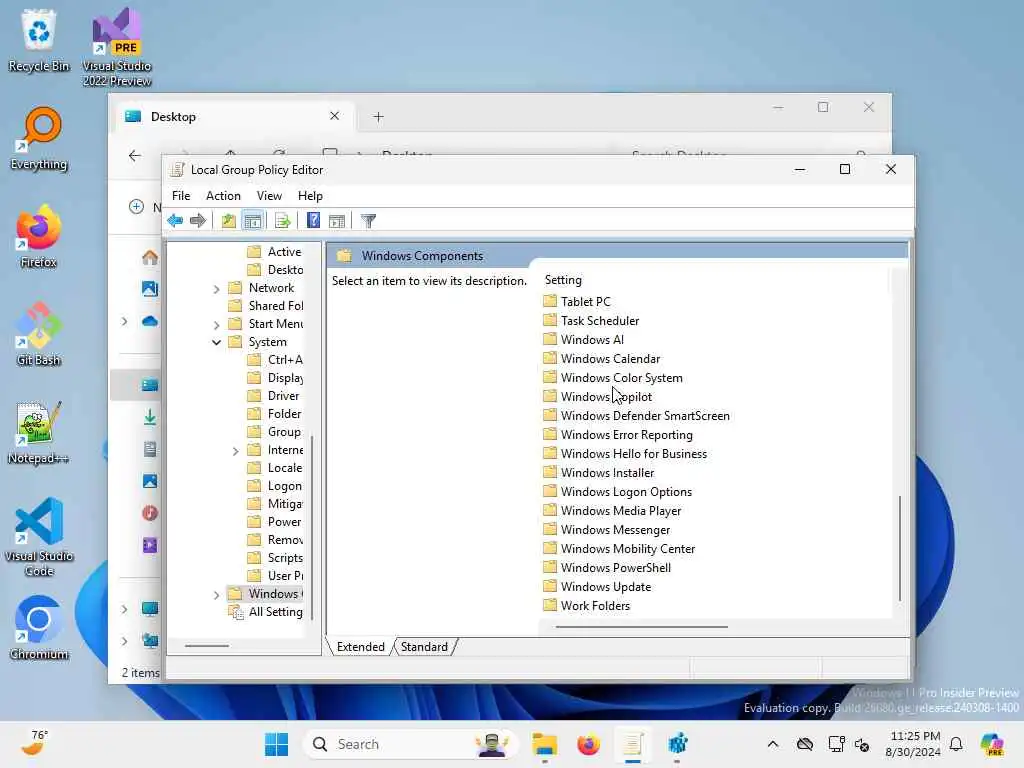Viewport: 1024px width, 768px height.
Task: Collapse the System tree node
Action: [216, 342]
